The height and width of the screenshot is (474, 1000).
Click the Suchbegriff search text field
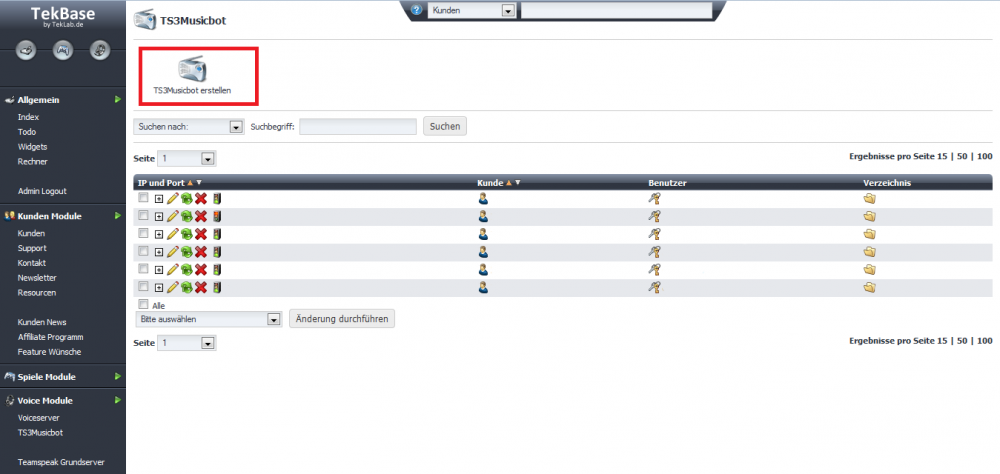[358, 126]
